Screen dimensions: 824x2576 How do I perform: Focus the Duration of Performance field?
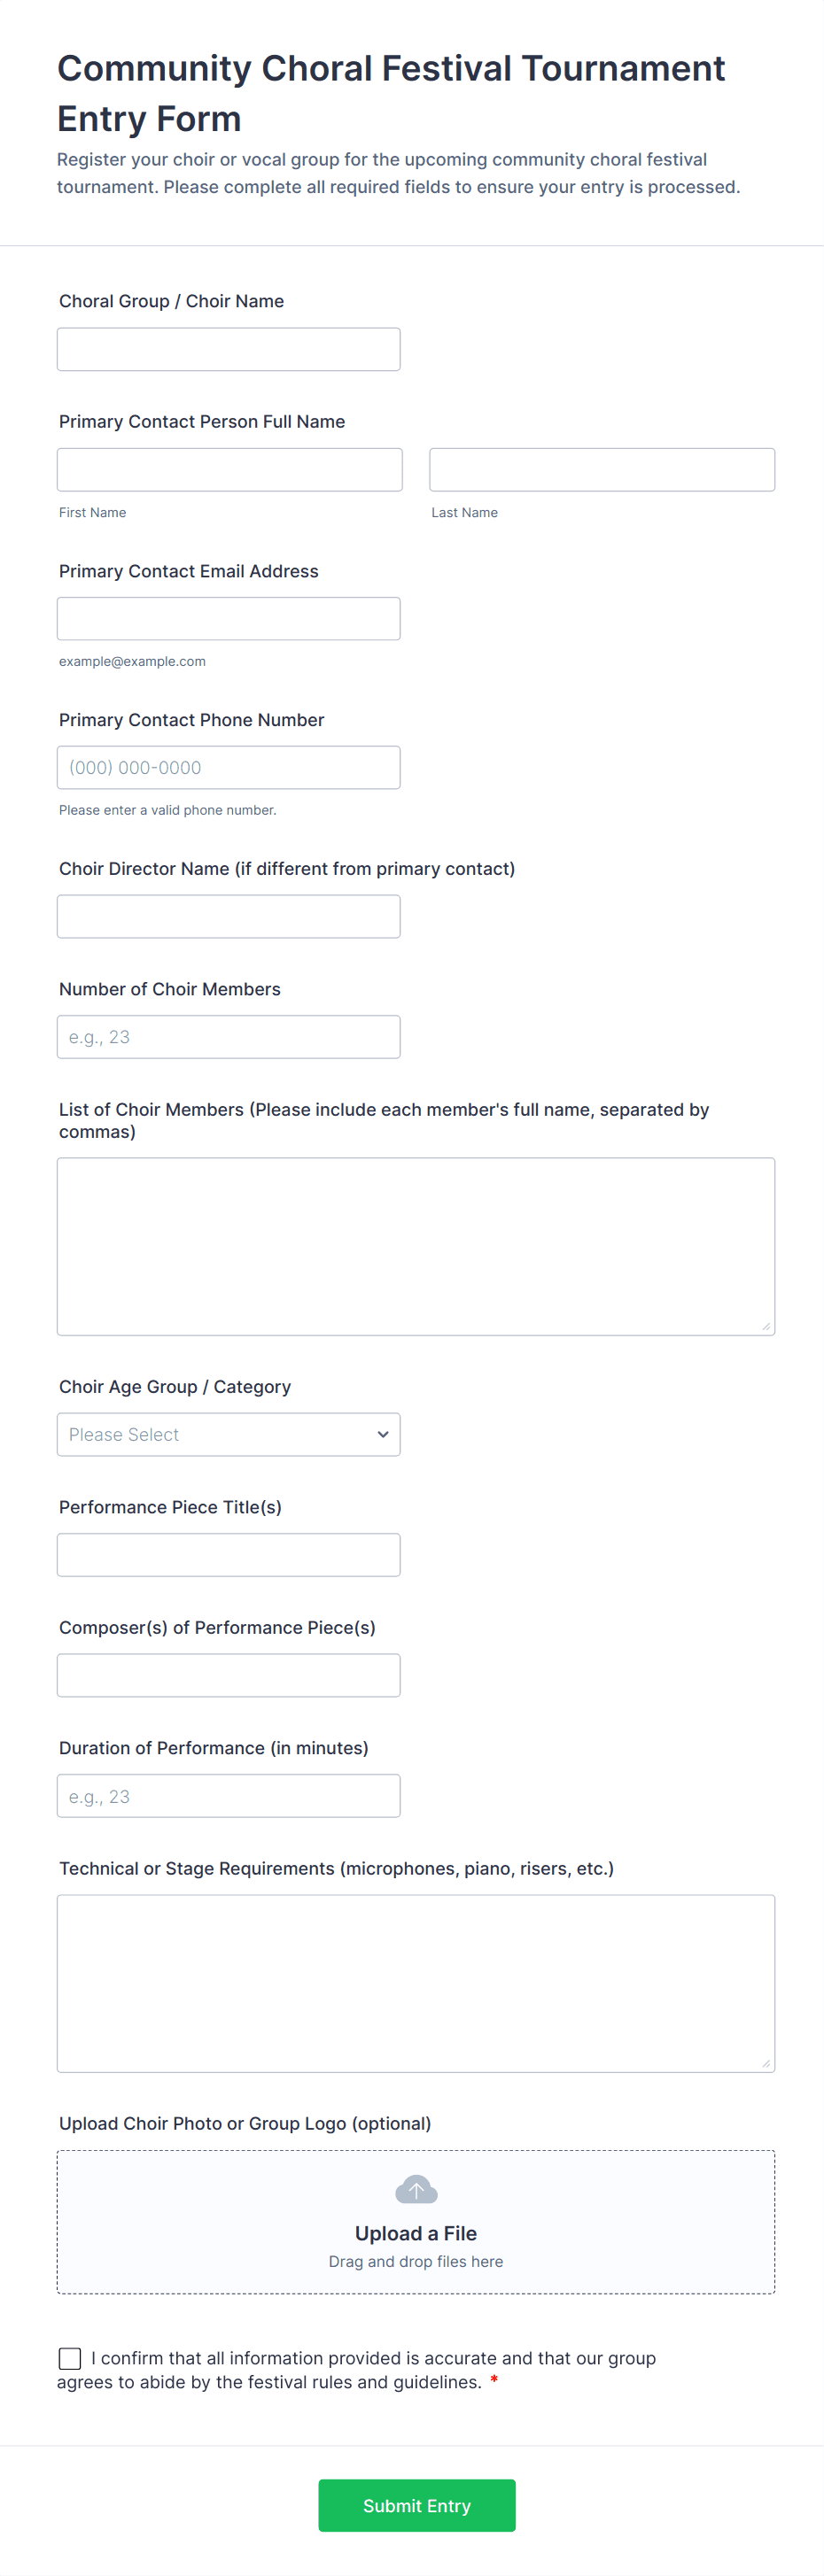pyautogui.click(x=228, y=1796)
